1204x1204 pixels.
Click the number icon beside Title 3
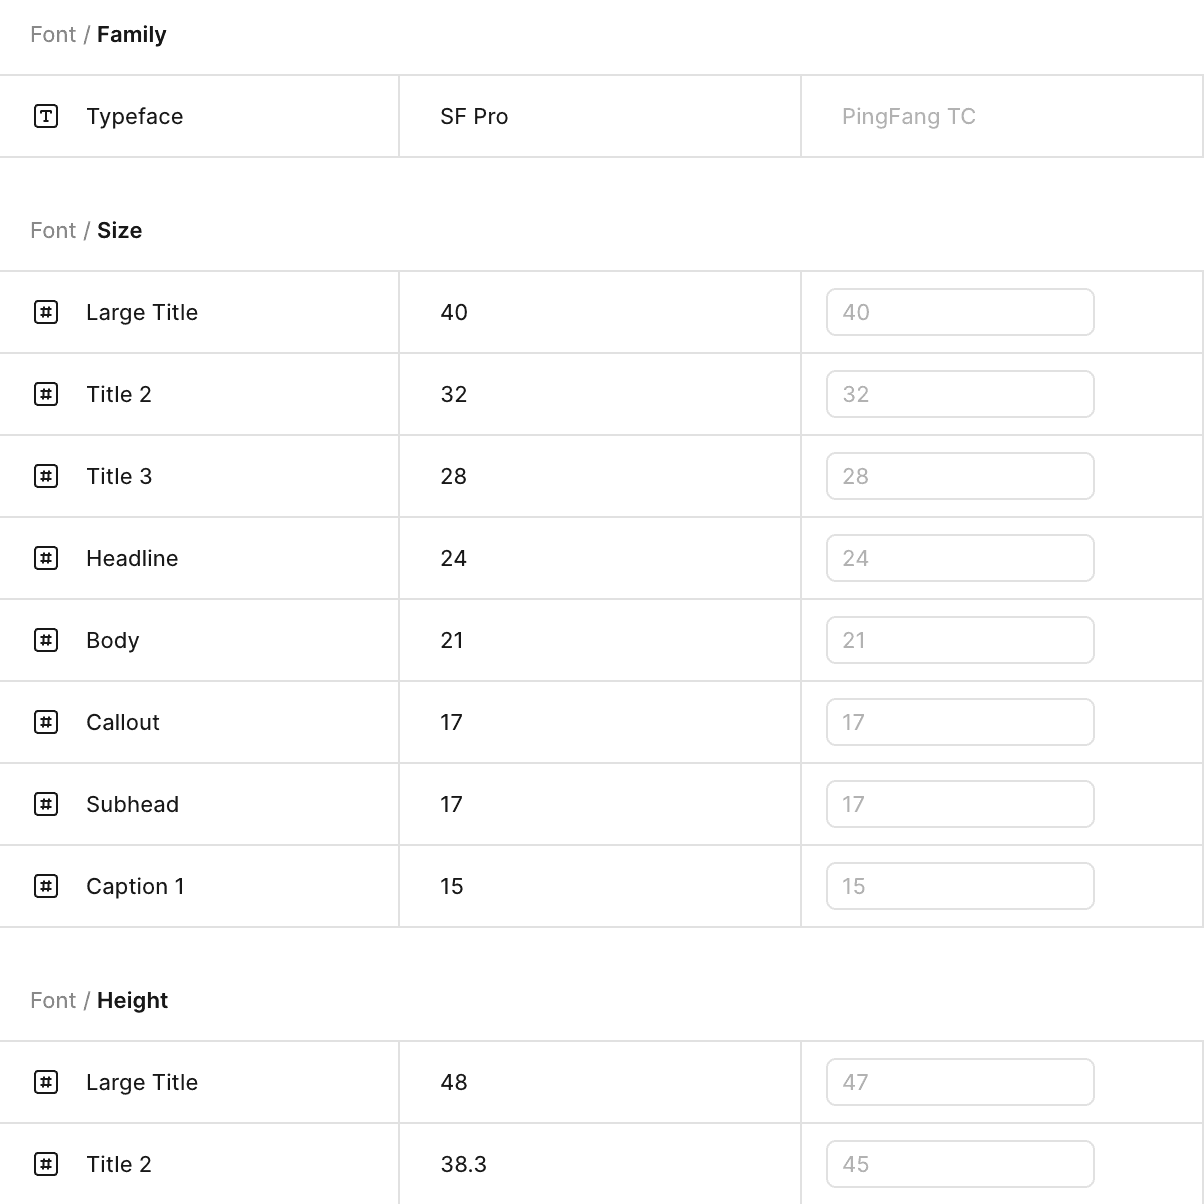46,476
